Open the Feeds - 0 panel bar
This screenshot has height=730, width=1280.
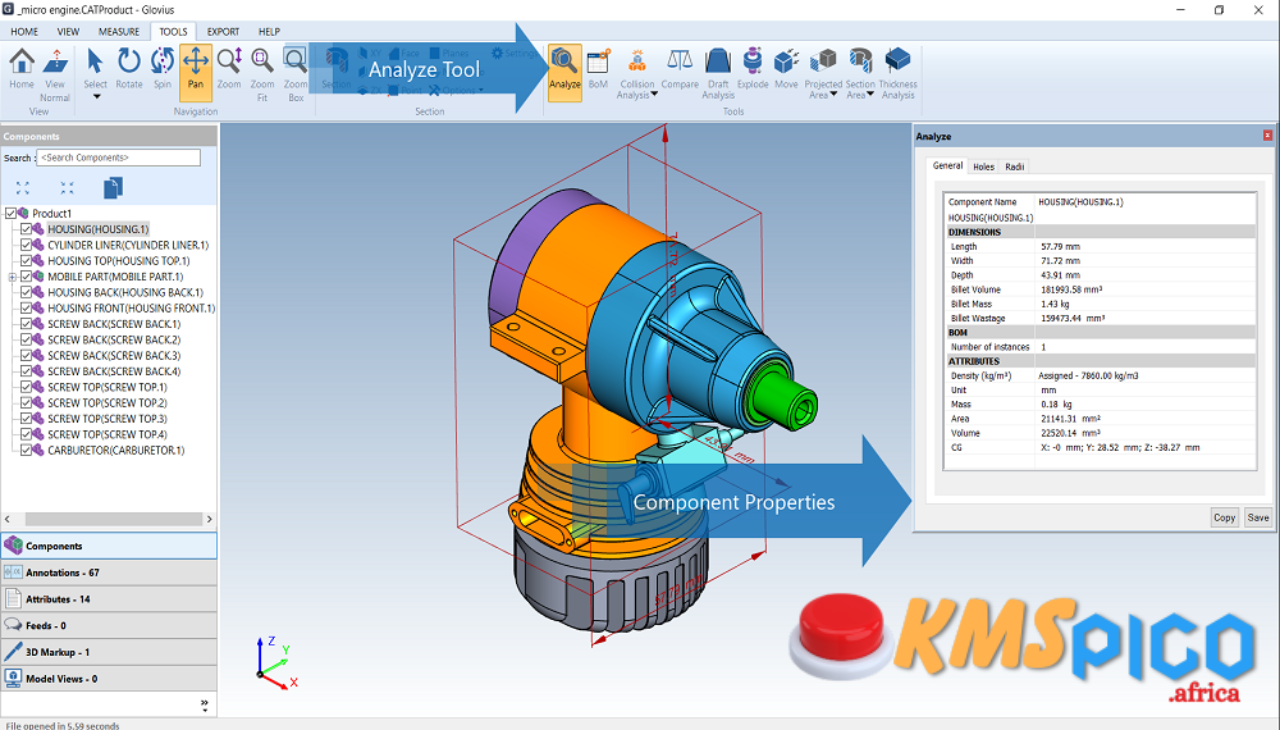pos(109,625)
